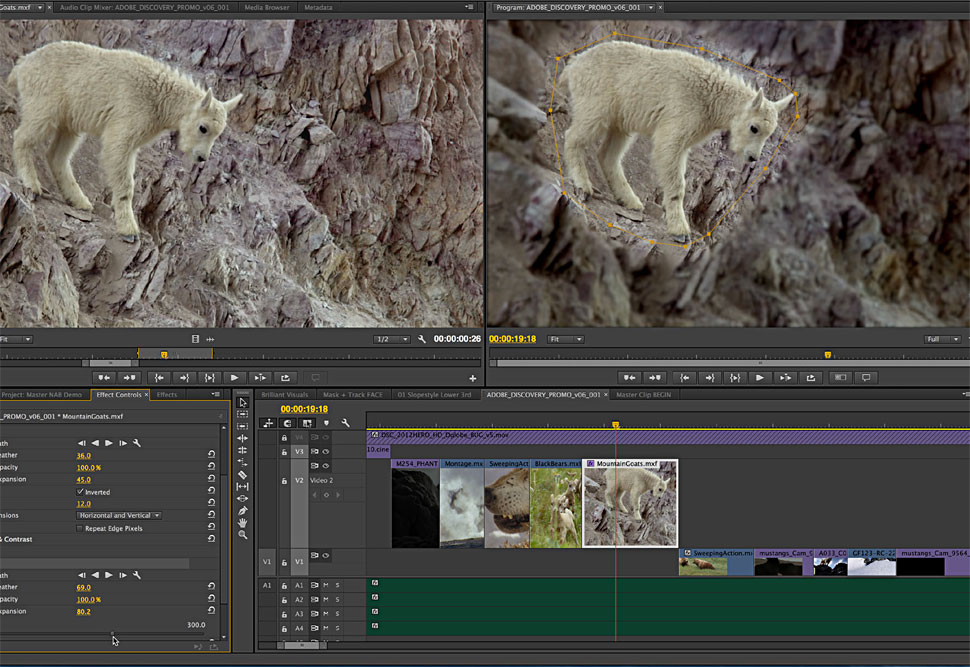This screenshot has width=970, height=667.
Task: Open the Mask + Track FACE sequence tab
Action: point(352,395)
